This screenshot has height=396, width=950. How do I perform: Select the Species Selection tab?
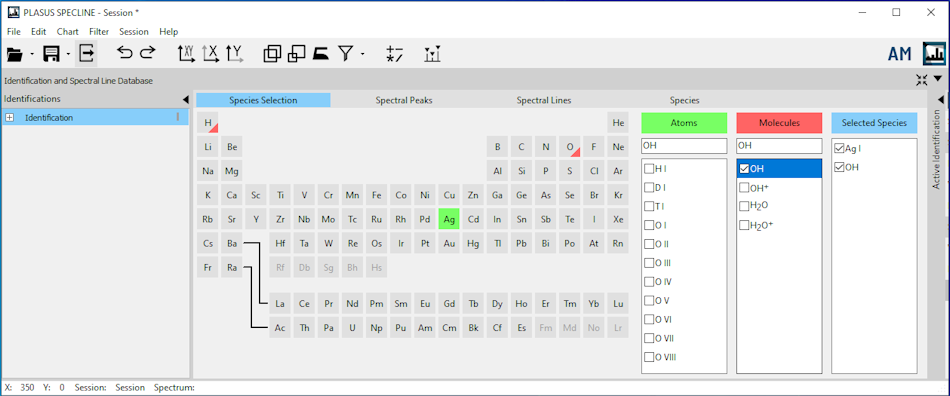[263, 101]
